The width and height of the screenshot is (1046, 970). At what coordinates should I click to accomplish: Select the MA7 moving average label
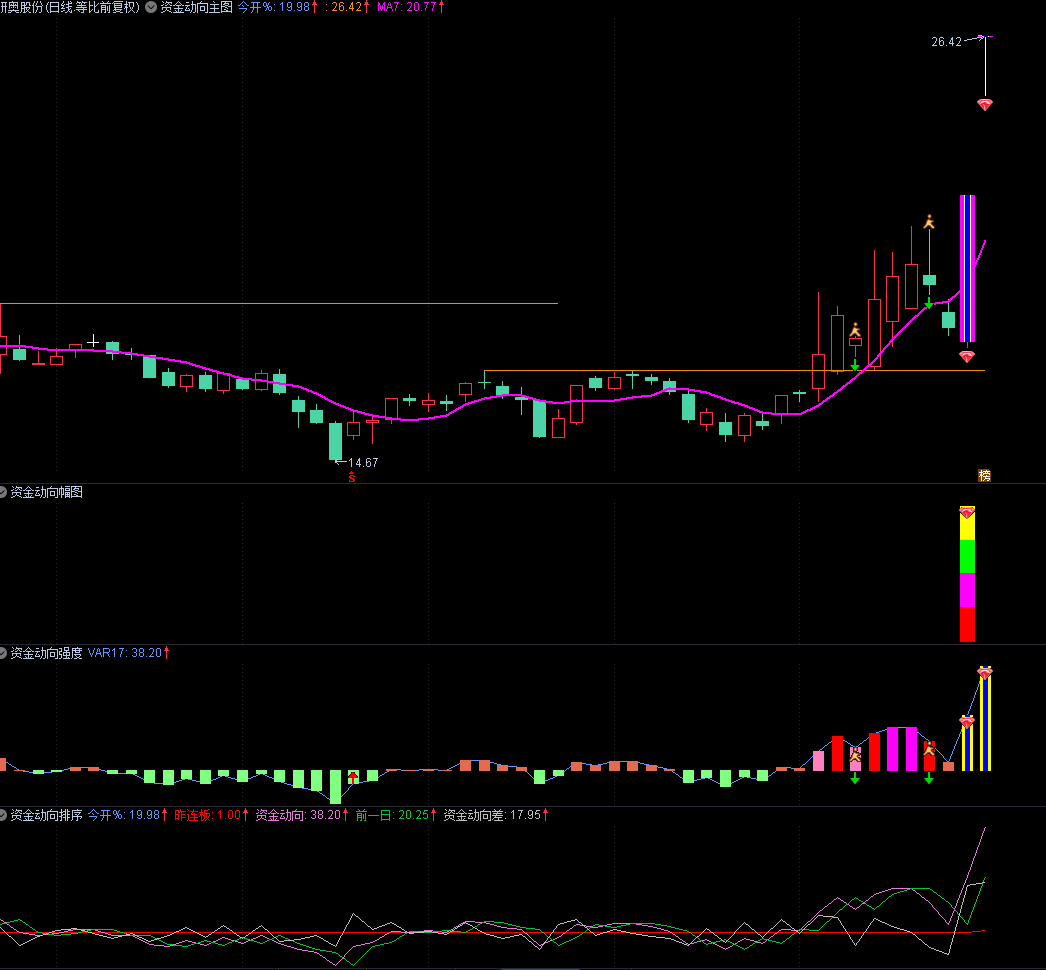[x=410, y=7]
